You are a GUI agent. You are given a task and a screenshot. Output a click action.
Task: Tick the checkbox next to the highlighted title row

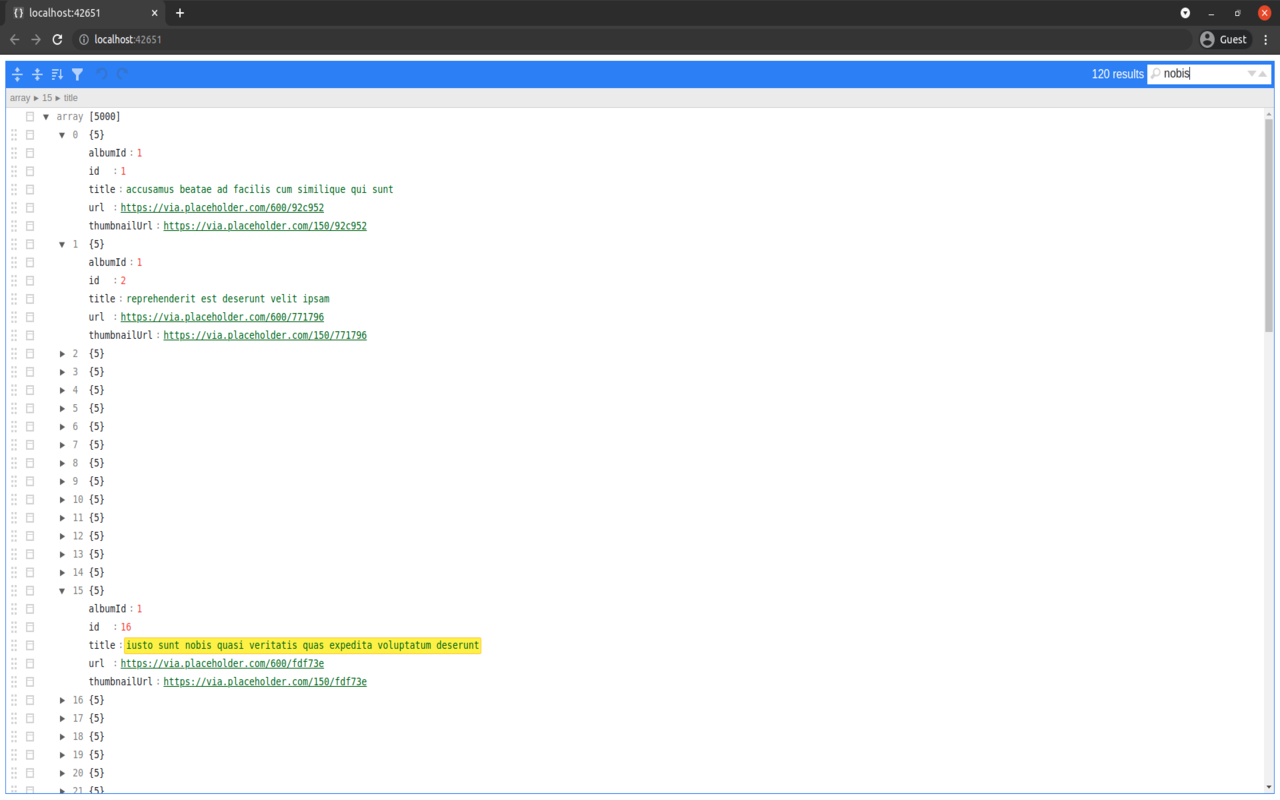point(29,645)
